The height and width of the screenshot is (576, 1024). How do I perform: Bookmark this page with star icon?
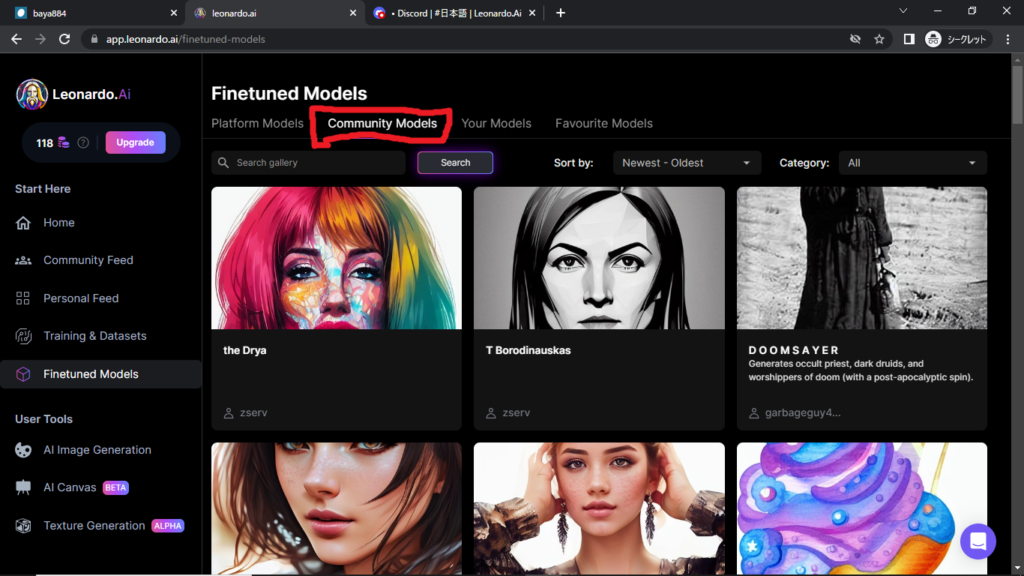pyautogui.click(x=879, y=39)
